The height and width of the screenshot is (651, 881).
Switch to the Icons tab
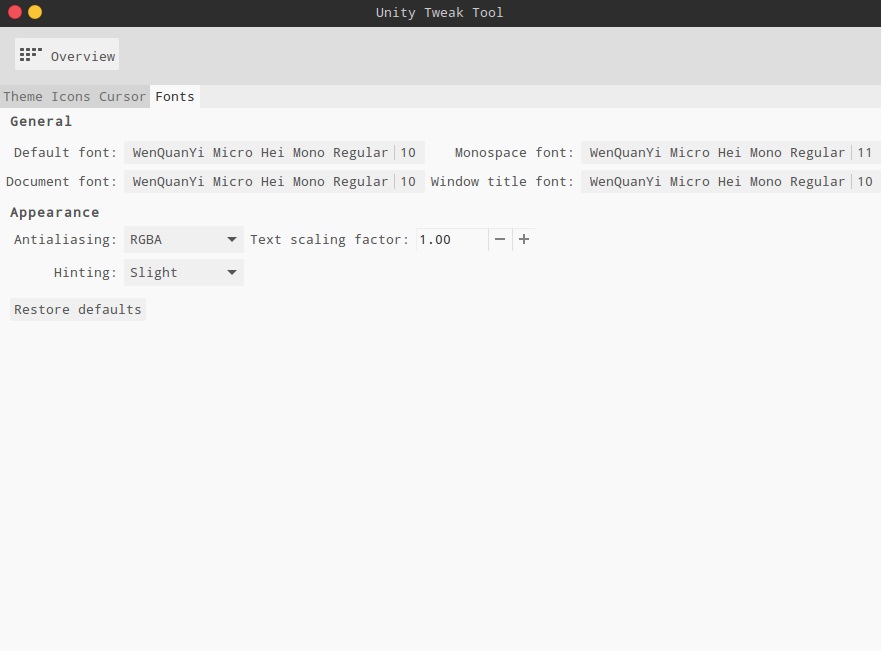click(71, 97)
